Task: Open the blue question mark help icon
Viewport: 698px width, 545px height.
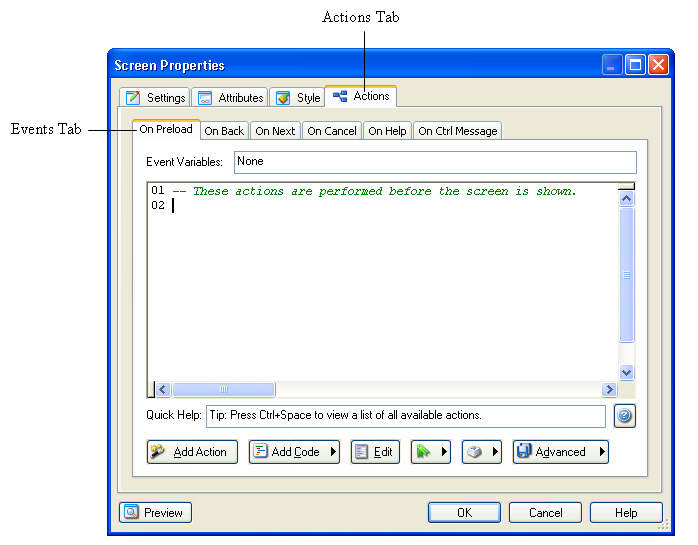Action: (x=625, y=416)
